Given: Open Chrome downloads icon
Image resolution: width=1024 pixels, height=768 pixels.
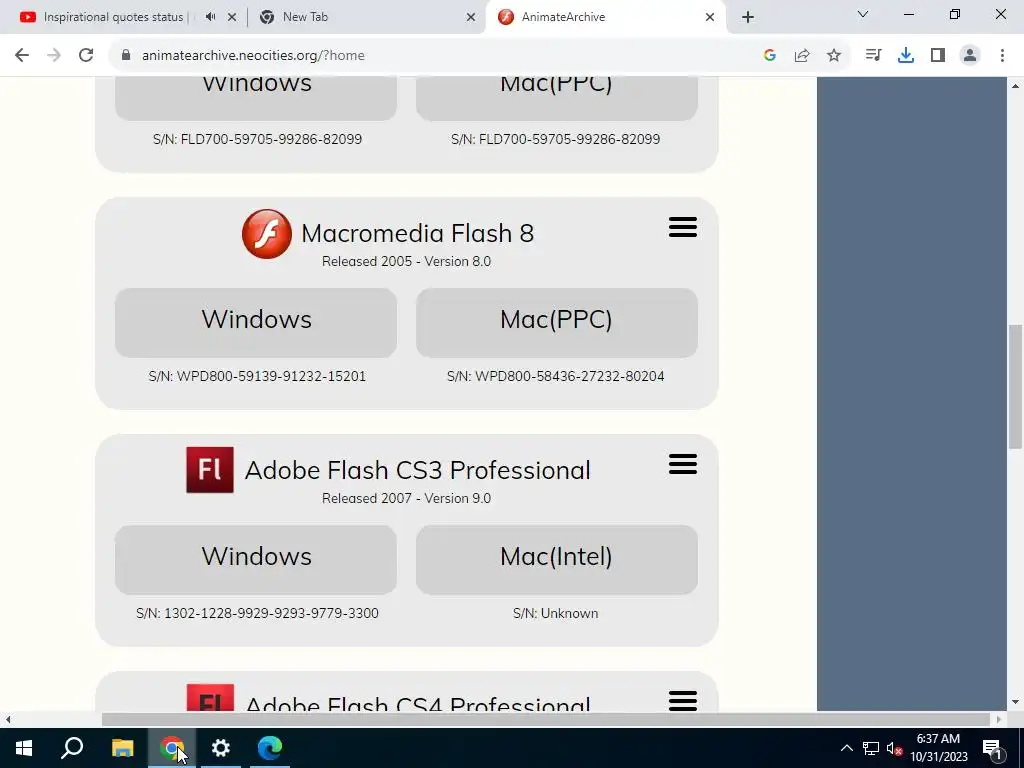Looking at the screenshot, I should 905,56.
